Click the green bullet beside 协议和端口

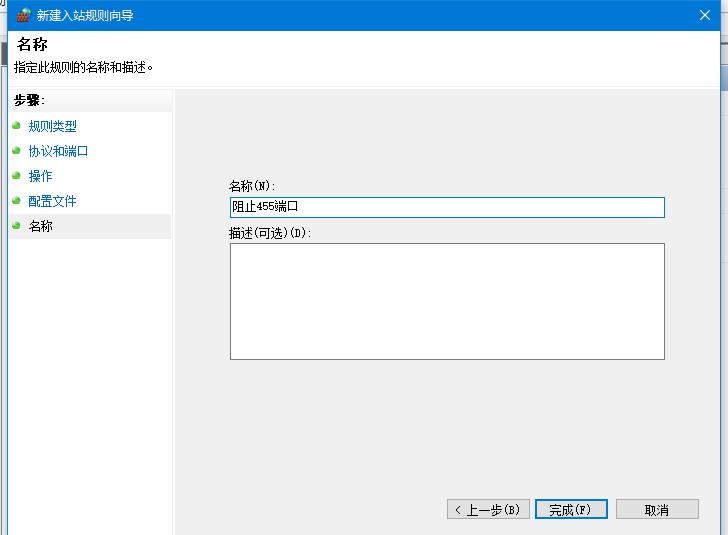coord(16,151)
